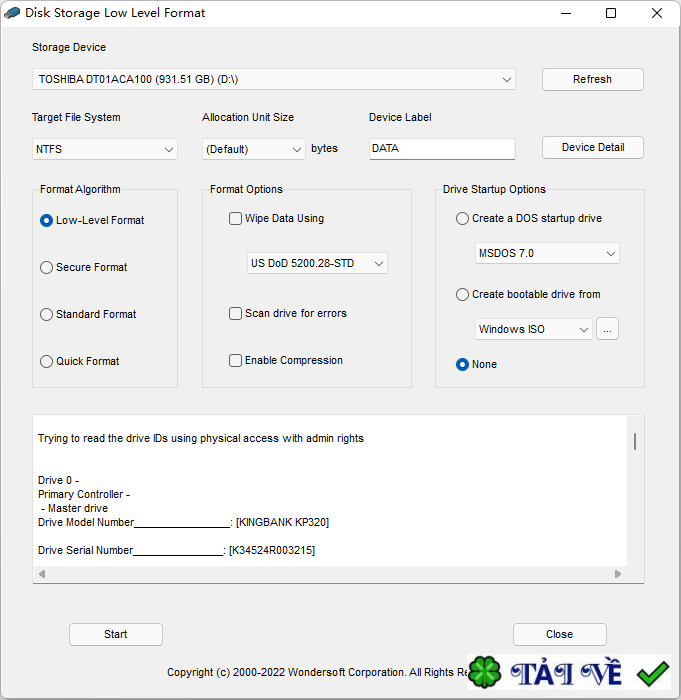Click the Close button
The image size is (681, 700).
click(560, 634)
